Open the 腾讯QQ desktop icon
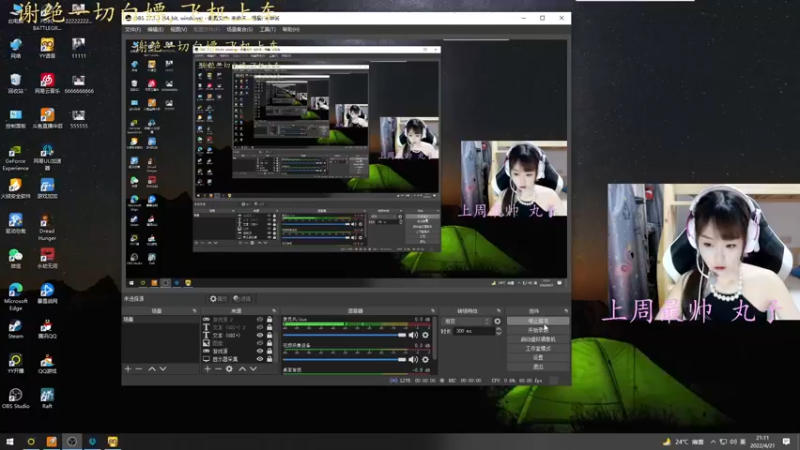800x450 pixels. tap(47, 329)
